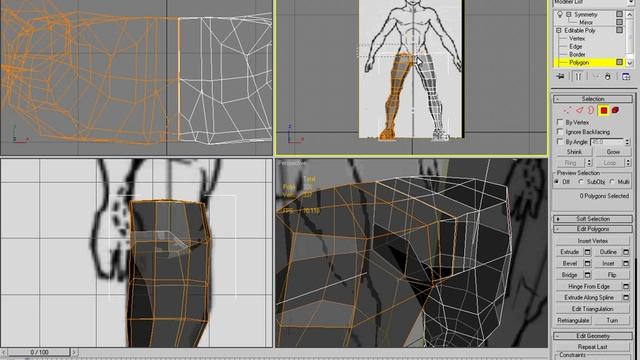Enable By Angle checkbox
The image size is (640, 360).
pos(560,142)
